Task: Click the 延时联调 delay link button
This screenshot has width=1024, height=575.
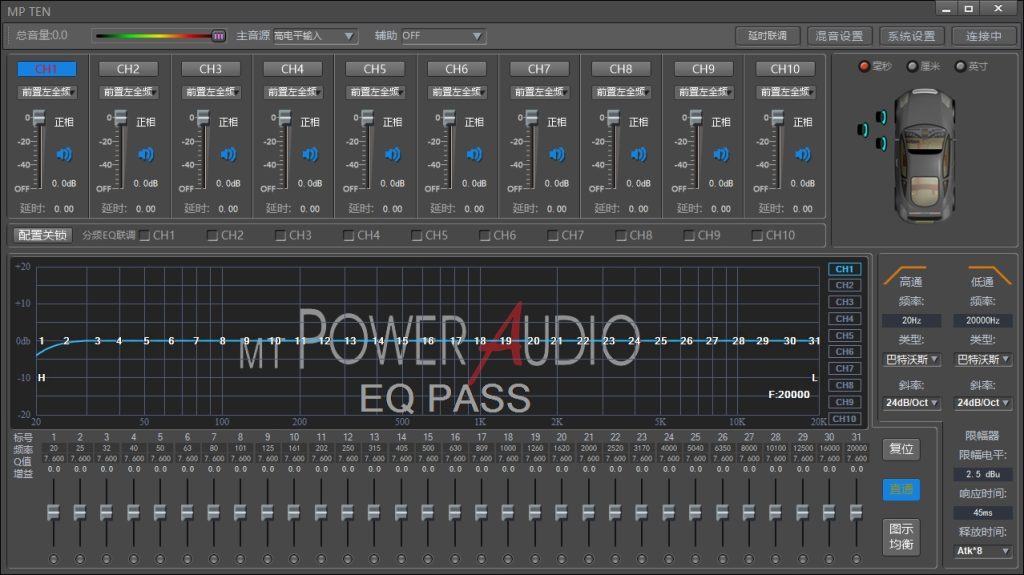Action: click(767, 36)
